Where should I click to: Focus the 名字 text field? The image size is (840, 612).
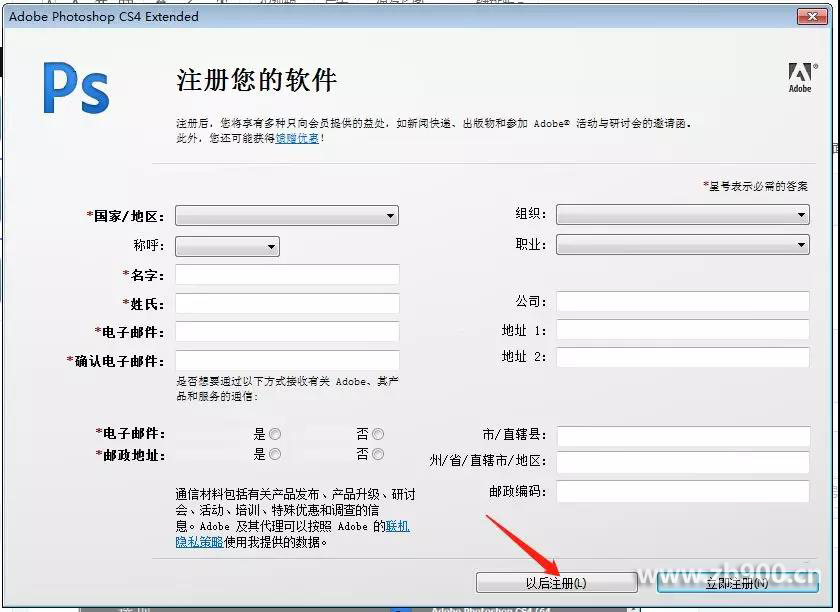(286, 275)
